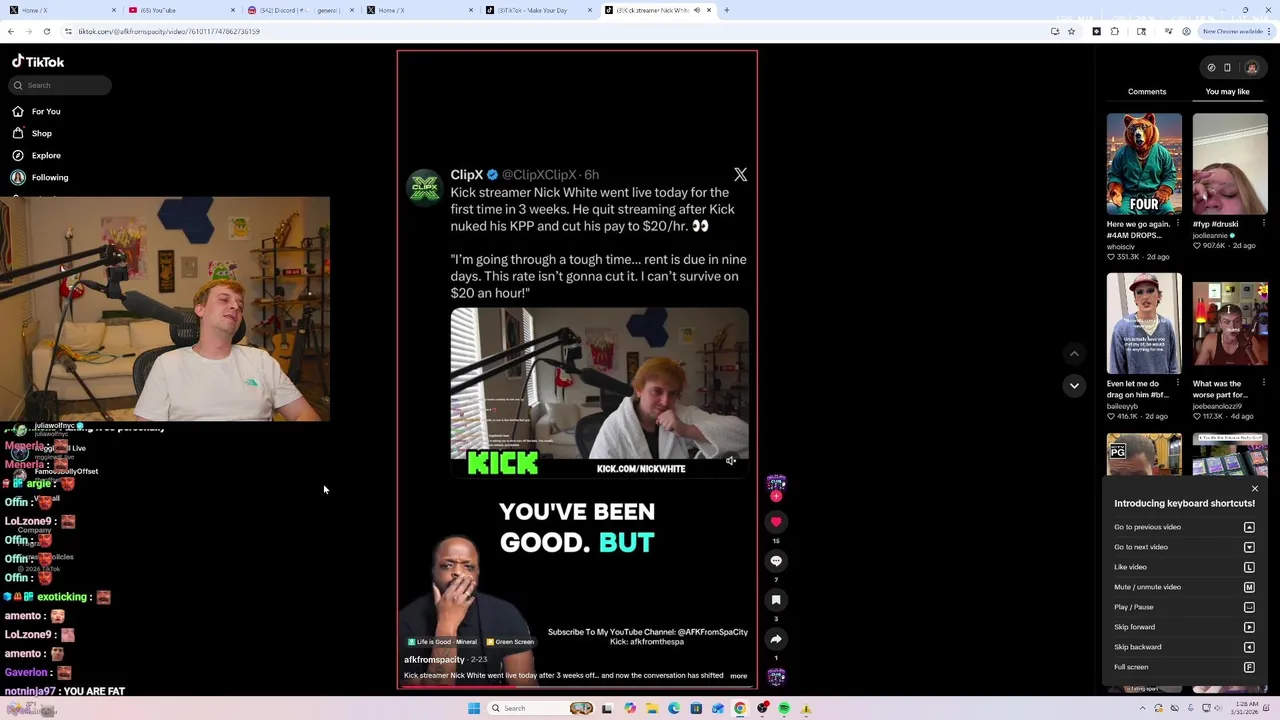This screenshot has height=720, width=1280.
Task: Click the Play / Pause shortcut key icon
Action: coord(1249,607)
